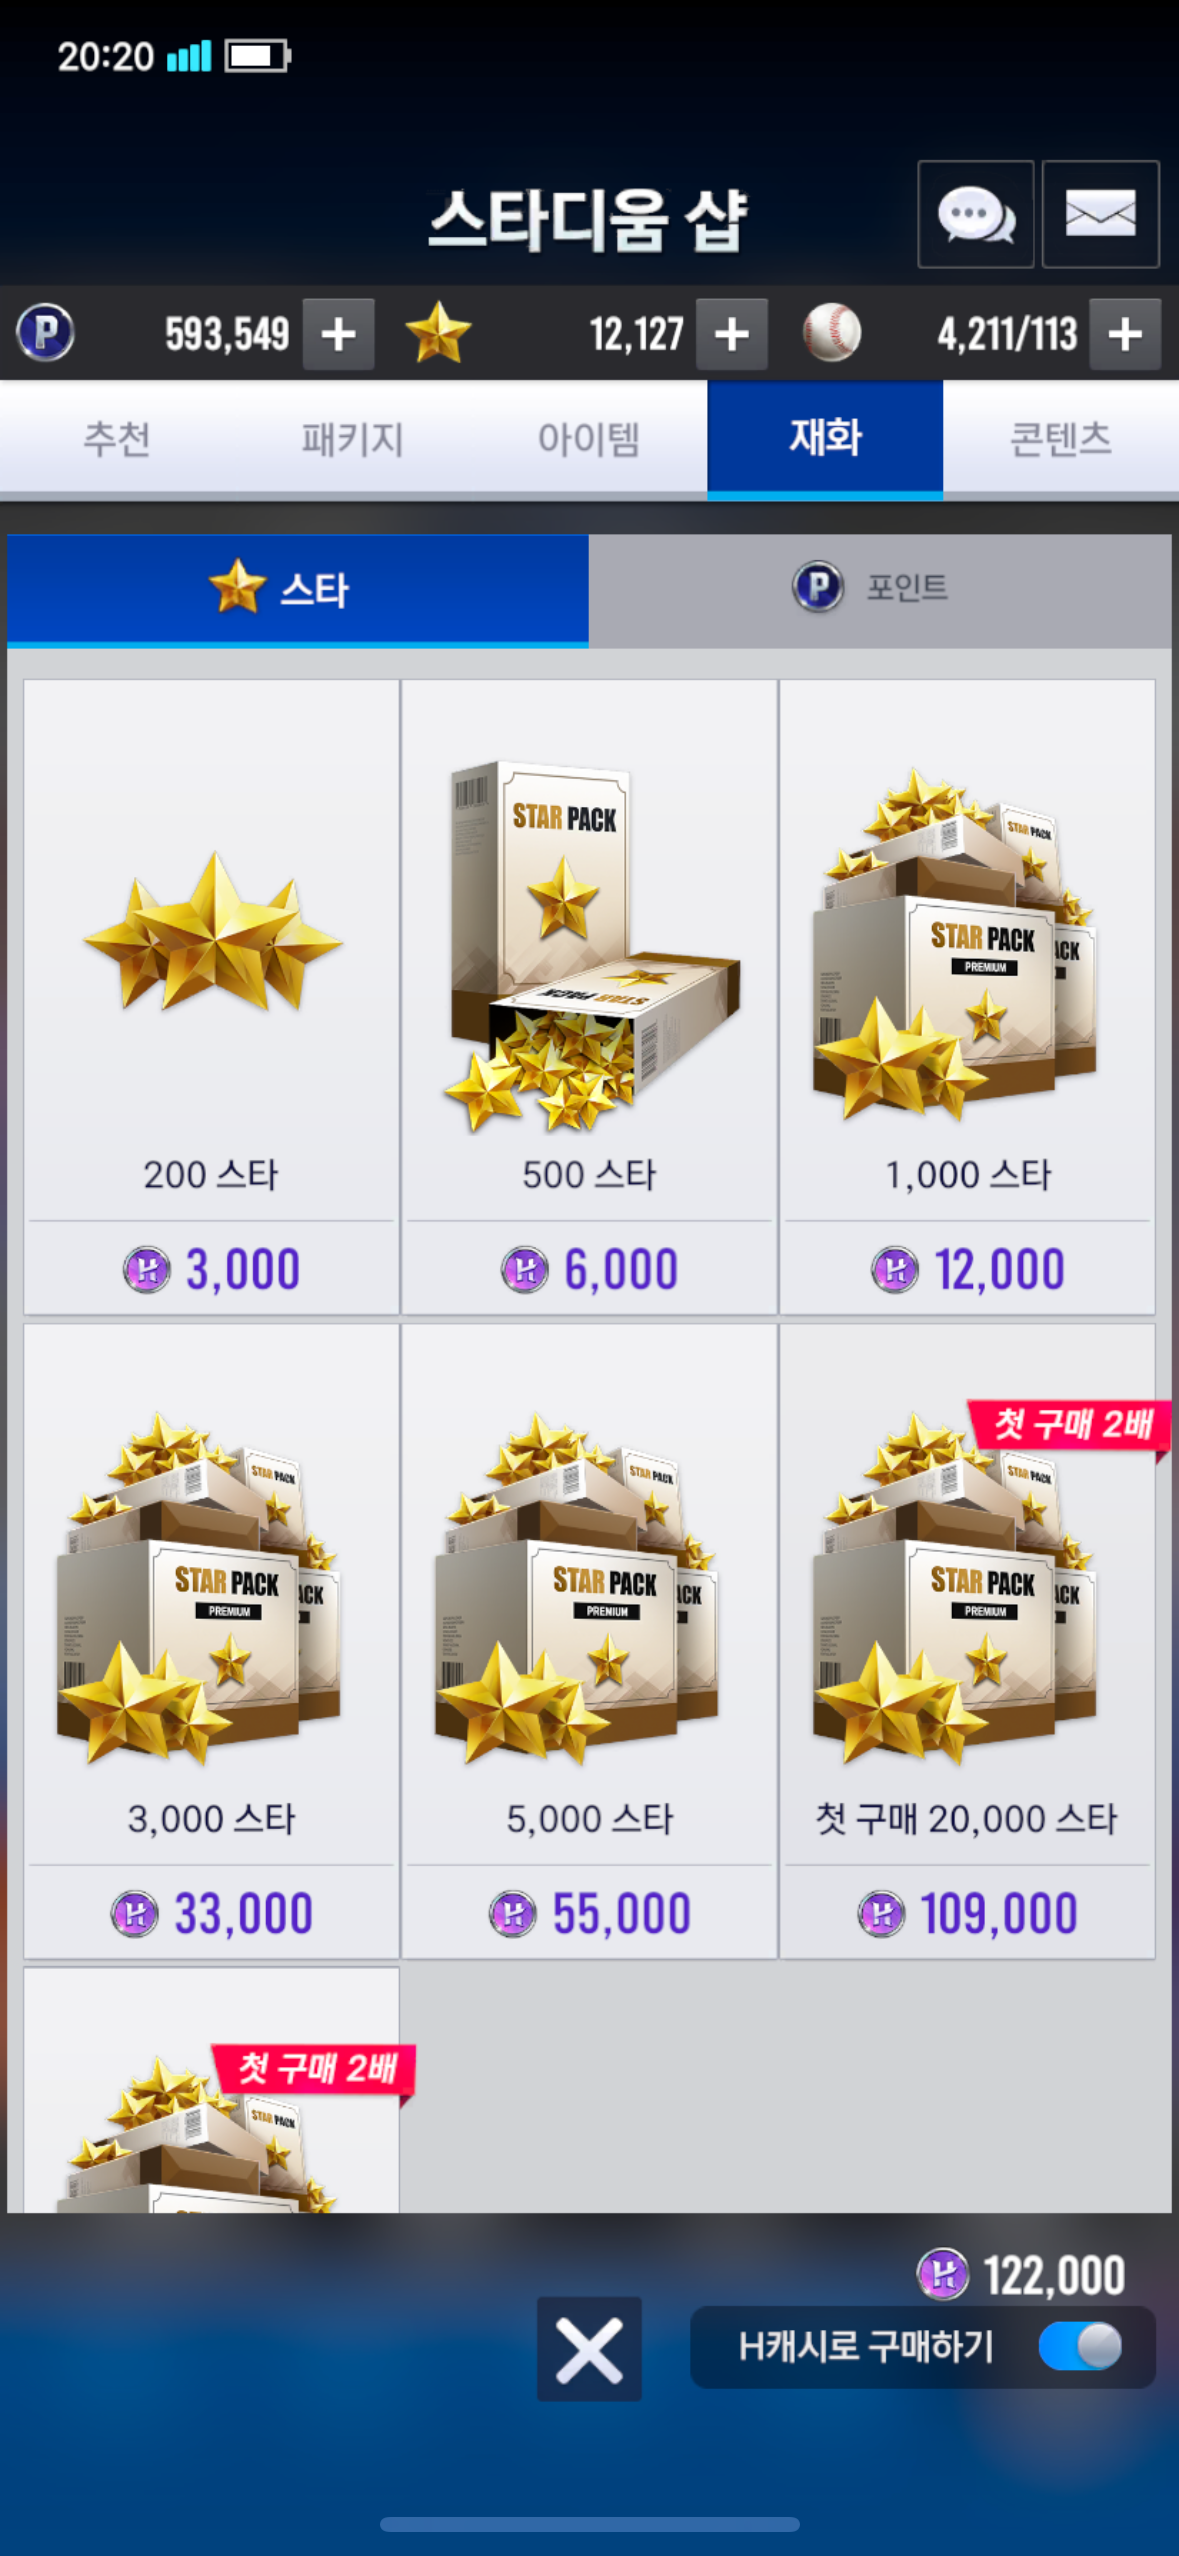
Task: Close the shop with the X button
Action: pos(589,2349)
